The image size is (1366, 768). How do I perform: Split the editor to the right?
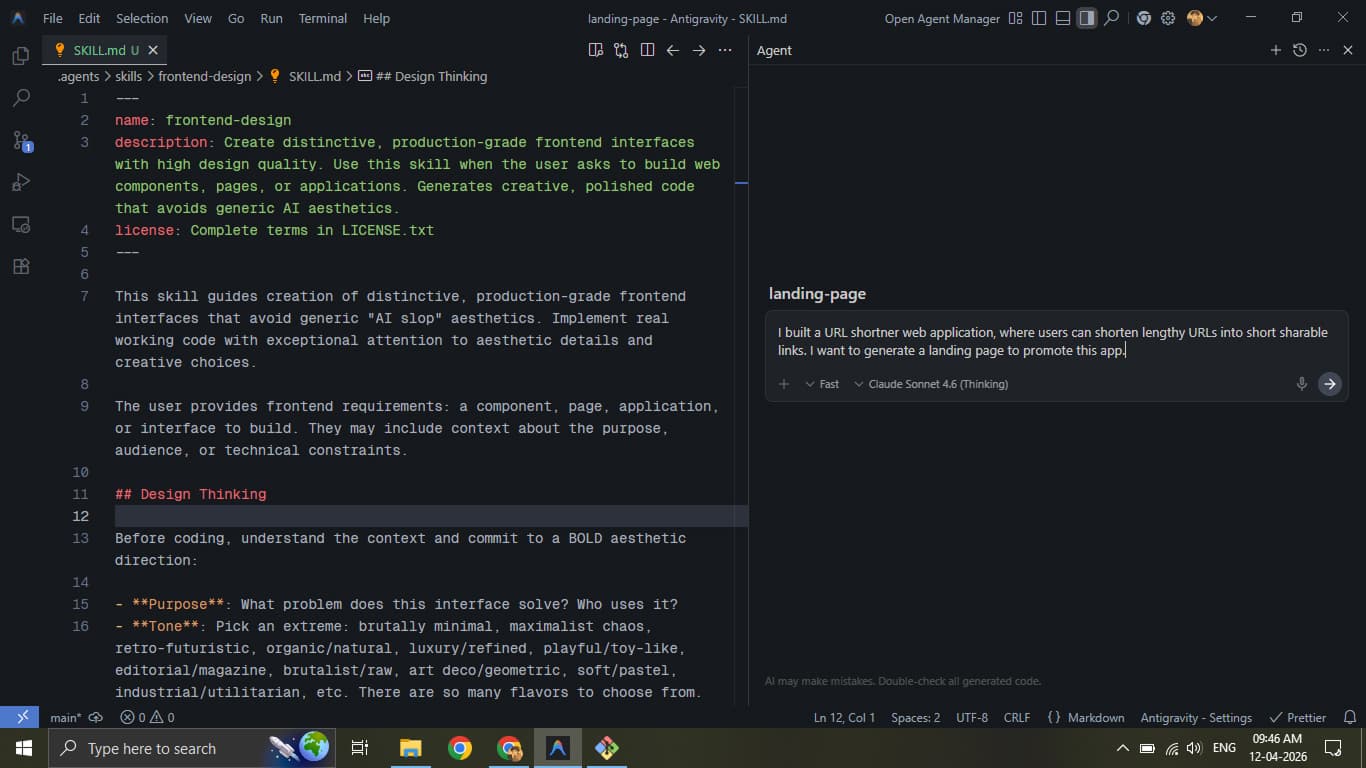tap(647, 50)
